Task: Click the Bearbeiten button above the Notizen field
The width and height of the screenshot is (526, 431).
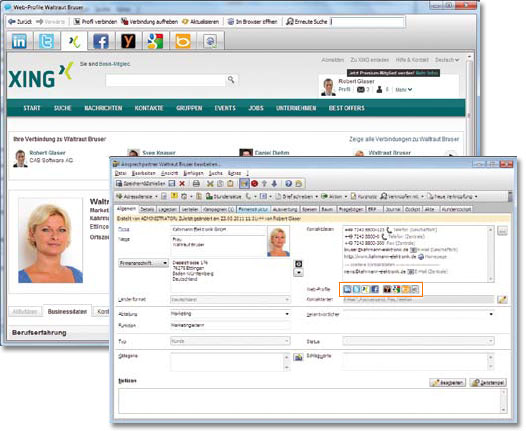Action: [x=448, y=382]
